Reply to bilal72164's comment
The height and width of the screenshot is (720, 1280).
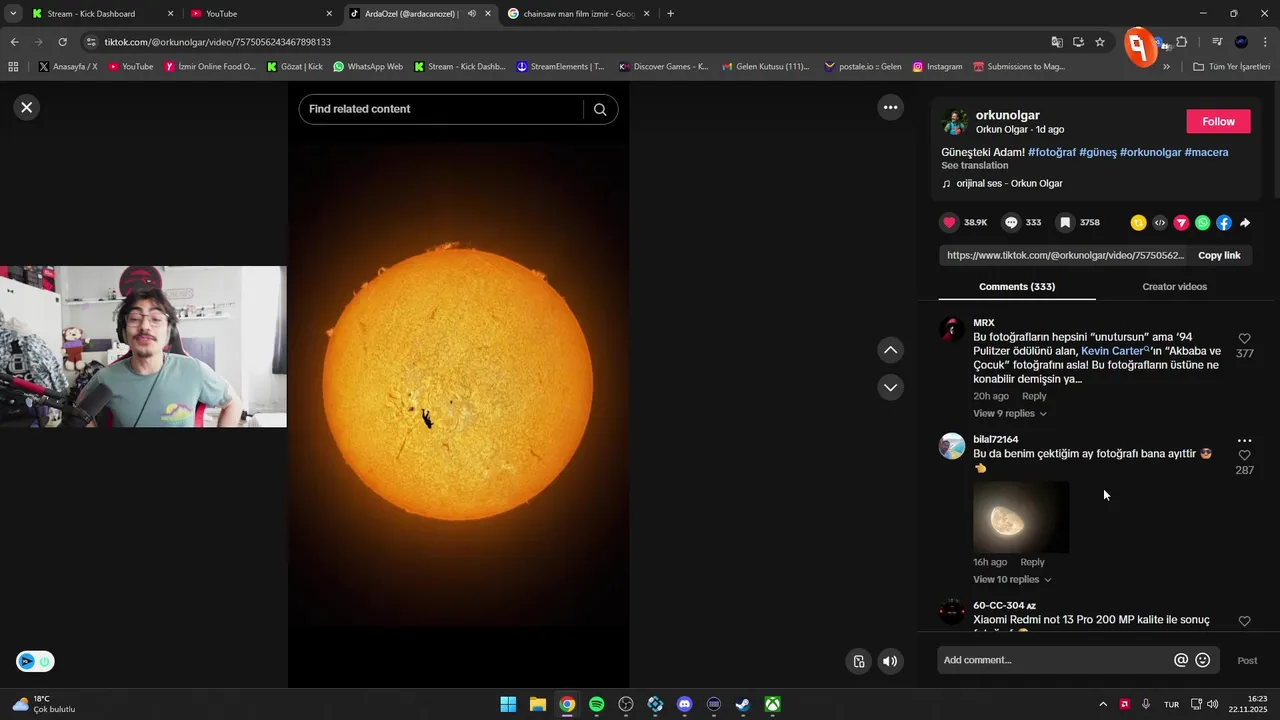[x=1032, y=562]
